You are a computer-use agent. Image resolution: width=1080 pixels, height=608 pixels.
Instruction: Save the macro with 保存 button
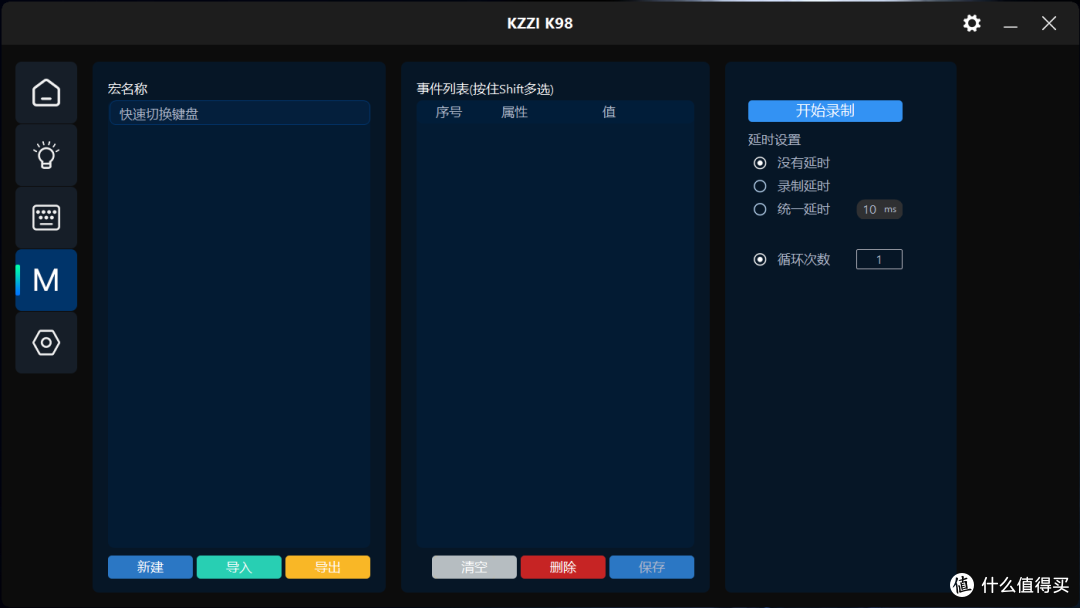coord(652,567)
